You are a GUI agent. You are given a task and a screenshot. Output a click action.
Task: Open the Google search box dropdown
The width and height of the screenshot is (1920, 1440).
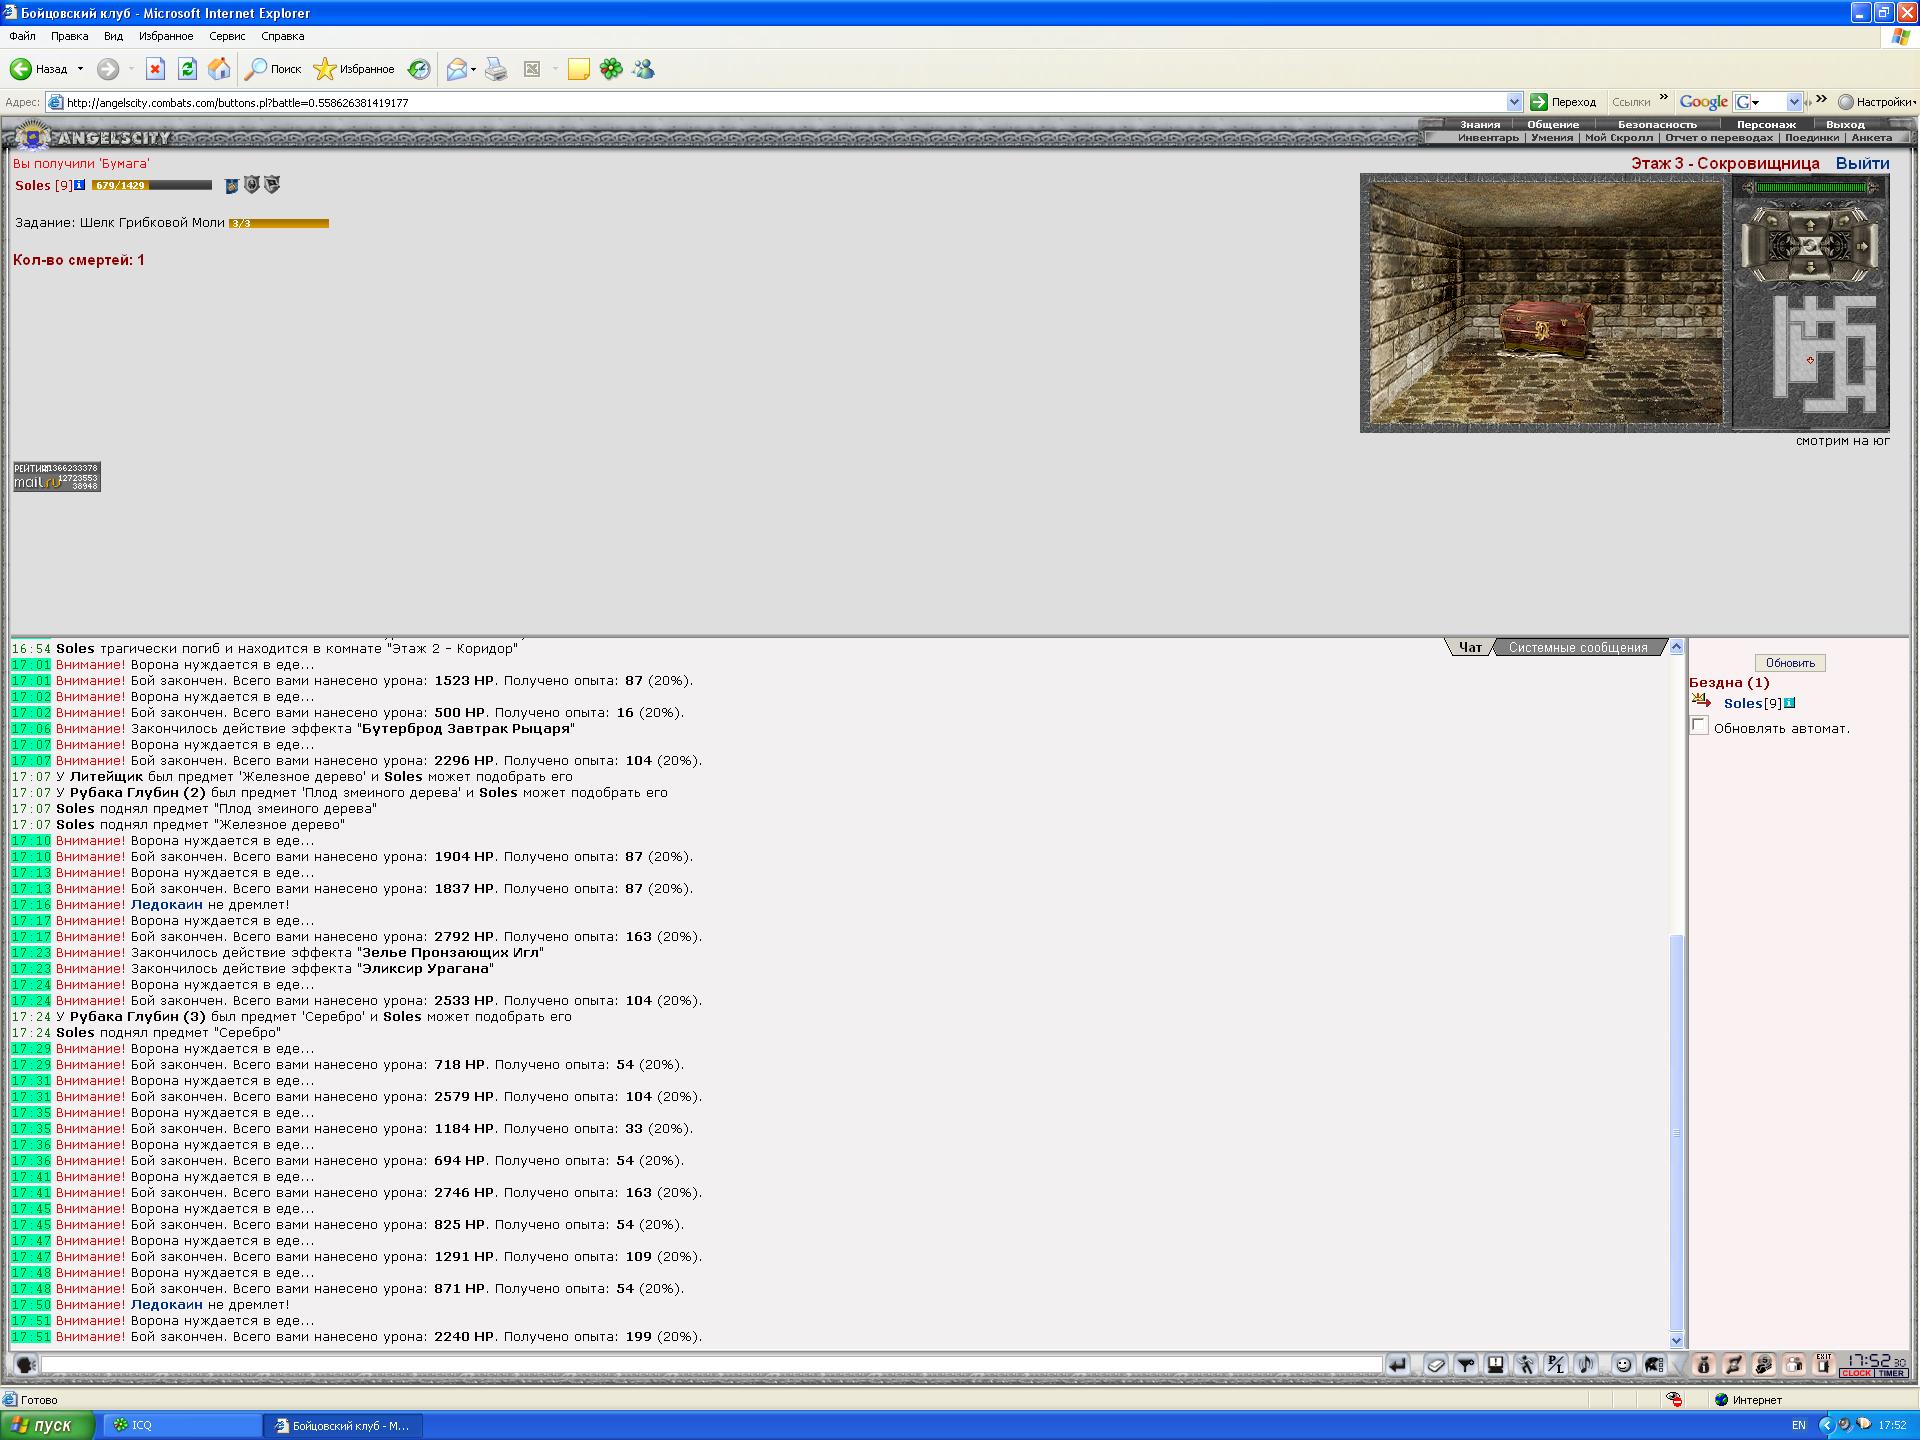(x=1793, y=102)
